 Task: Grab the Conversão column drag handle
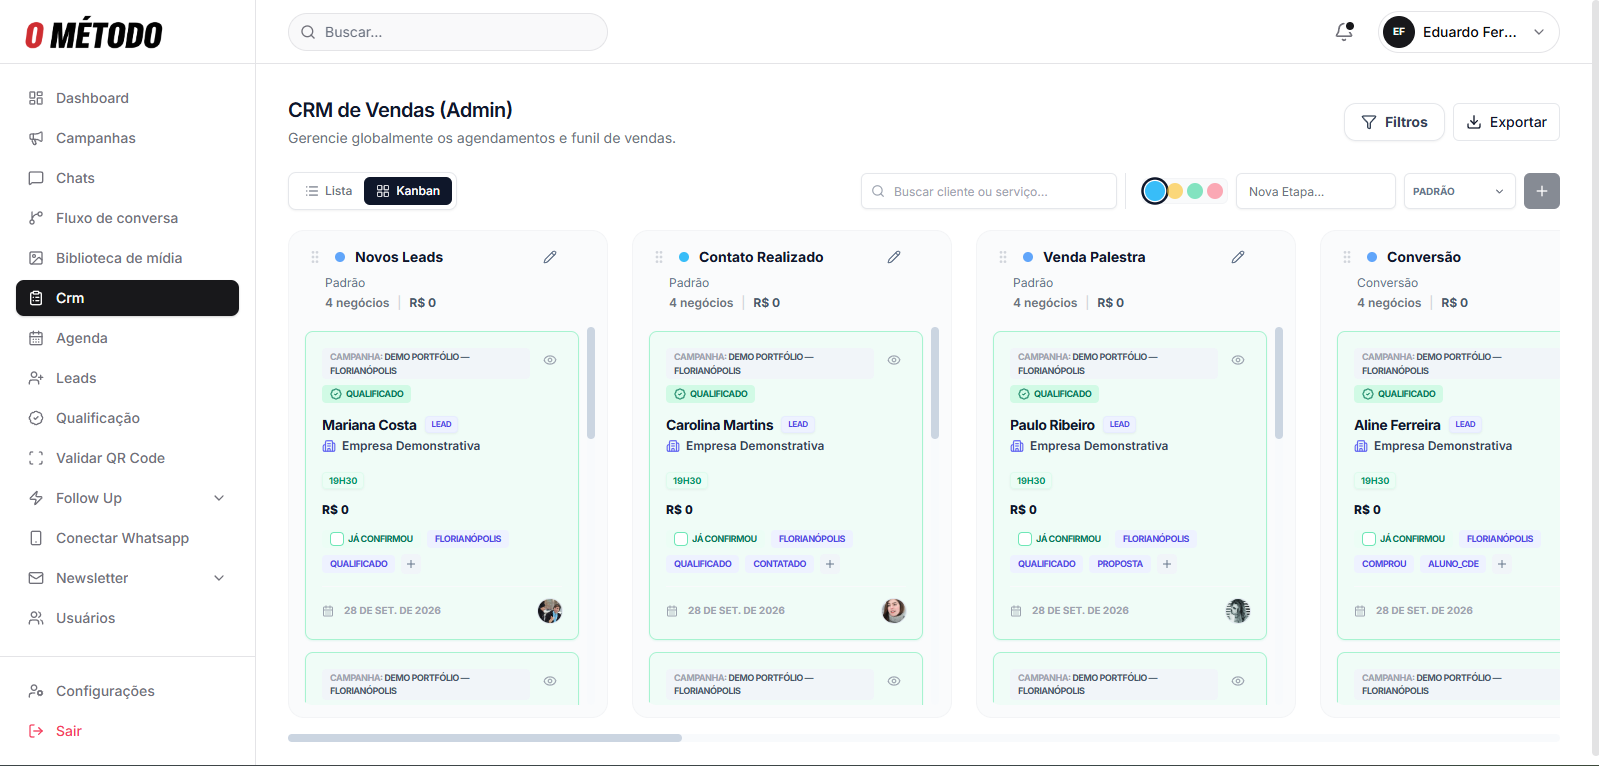click(1347, 257)
